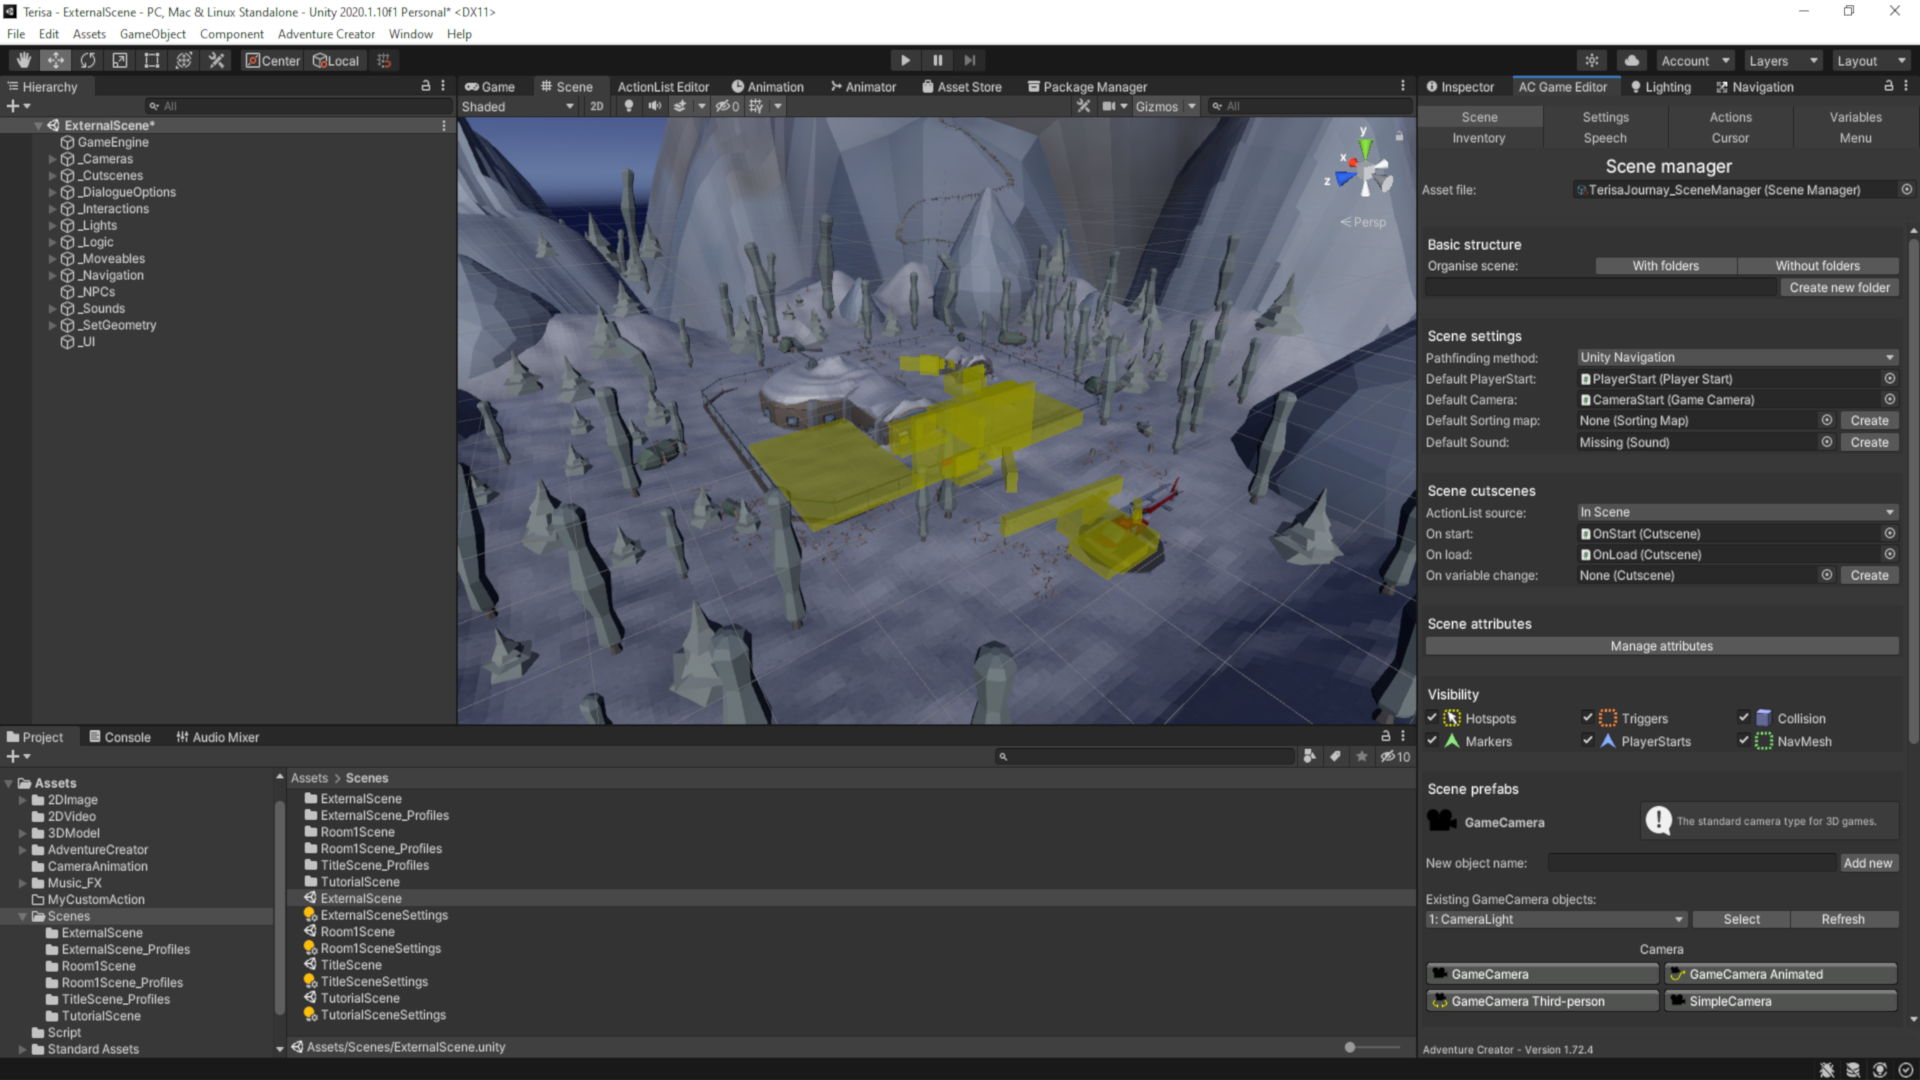
Task: Click the Step frame button
Action: click(969, 61)
